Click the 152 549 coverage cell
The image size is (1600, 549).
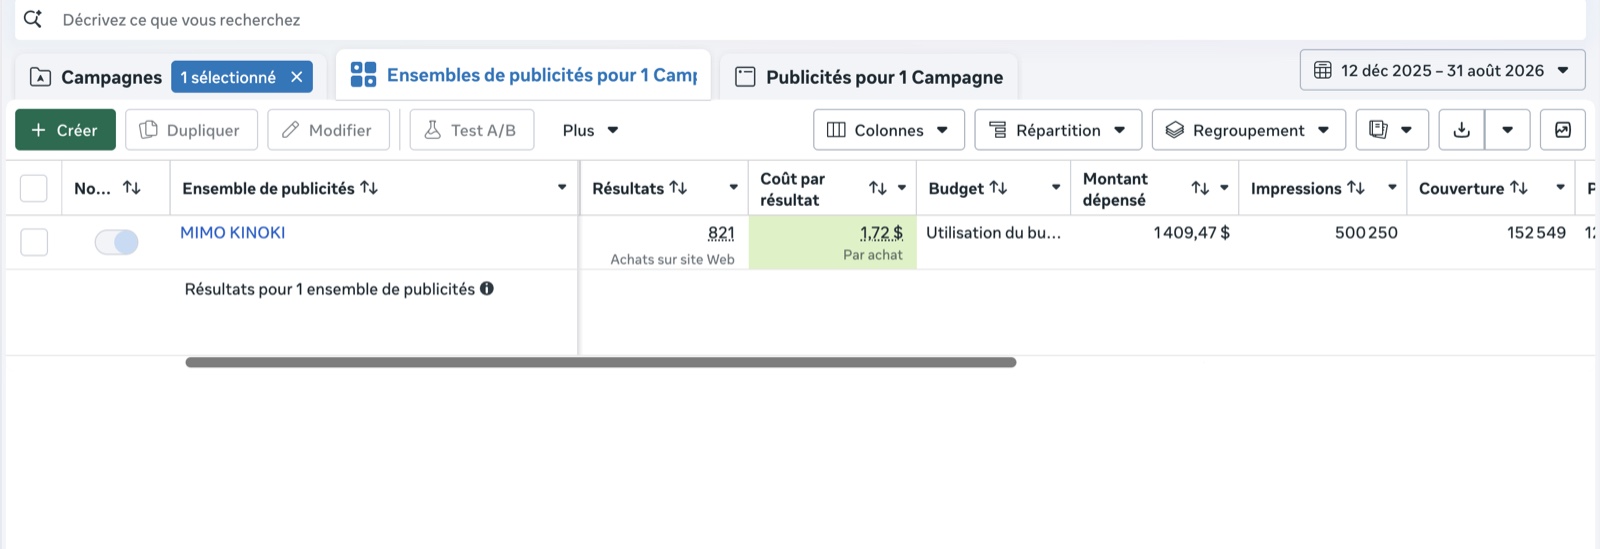click(1536, 233)
